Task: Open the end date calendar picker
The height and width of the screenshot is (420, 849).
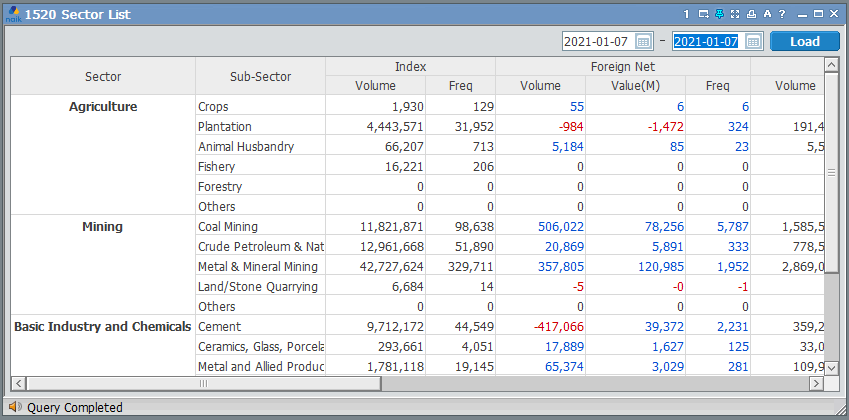Action: click(753, 41)
